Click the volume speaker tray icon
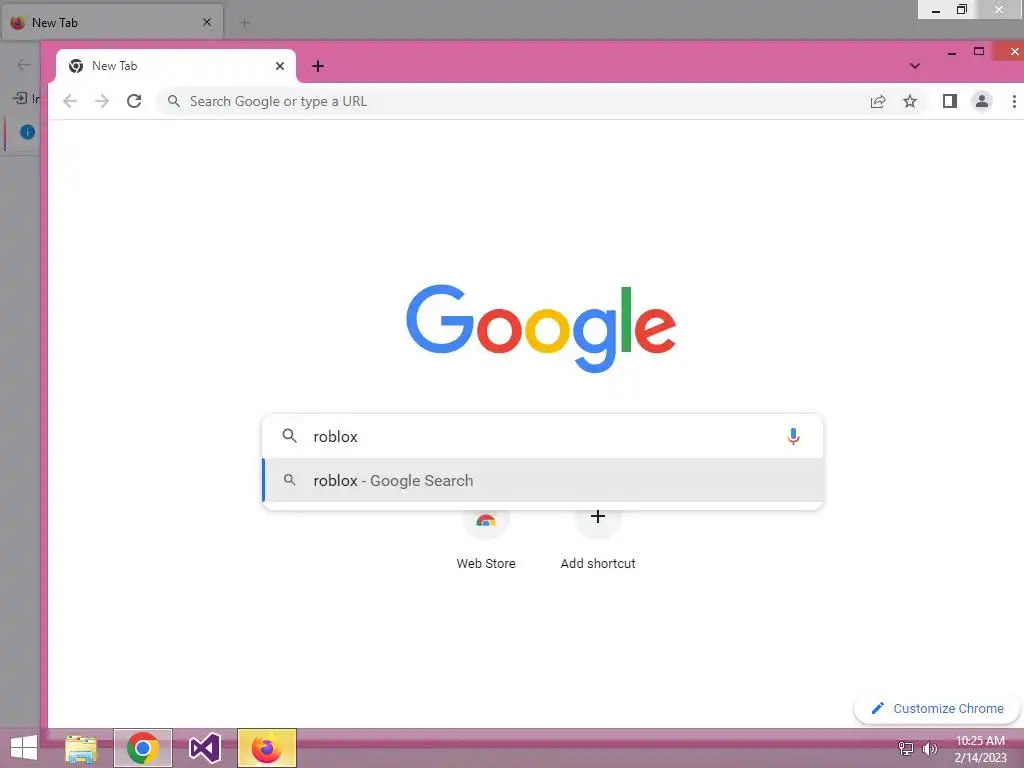Image resolution: width=1024 pixels, height=768 pixels. click(x=929, y=748)
